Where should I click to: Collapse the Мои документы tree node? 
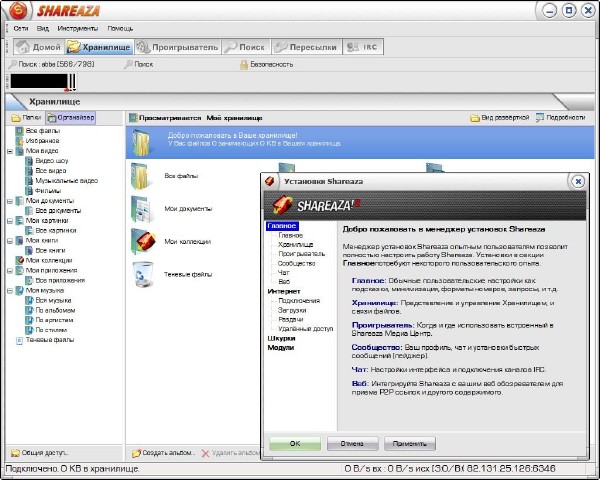coord(9,201)
